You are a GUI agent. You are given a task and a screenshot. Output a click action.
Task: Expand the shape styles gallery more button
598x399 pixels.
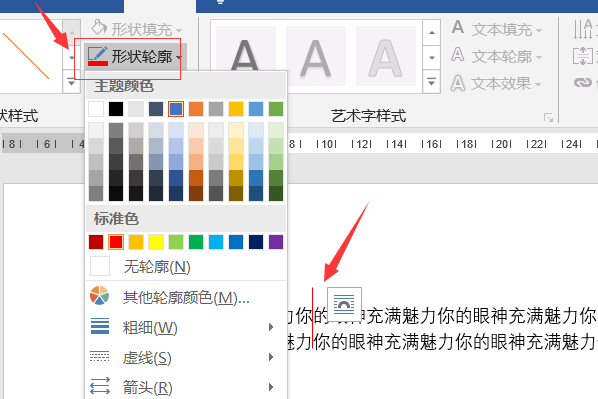[71, 82]
